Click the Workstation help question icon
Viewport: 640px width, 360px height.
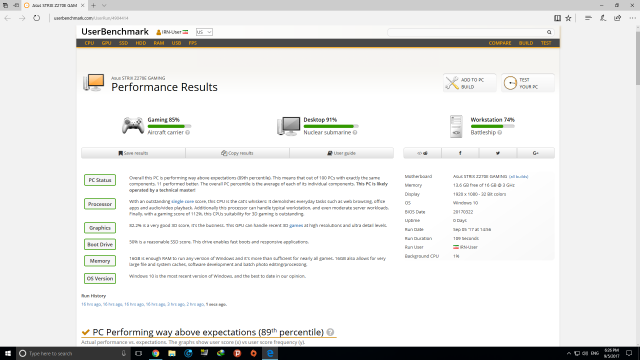pyautogui.click(x=500, y=133)
